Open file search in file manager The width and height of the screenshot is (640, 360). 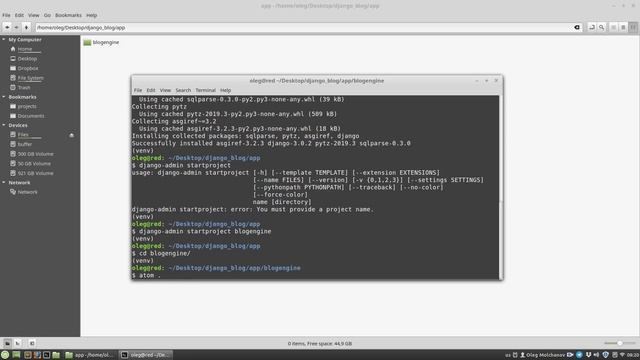[x=602, y=27]
